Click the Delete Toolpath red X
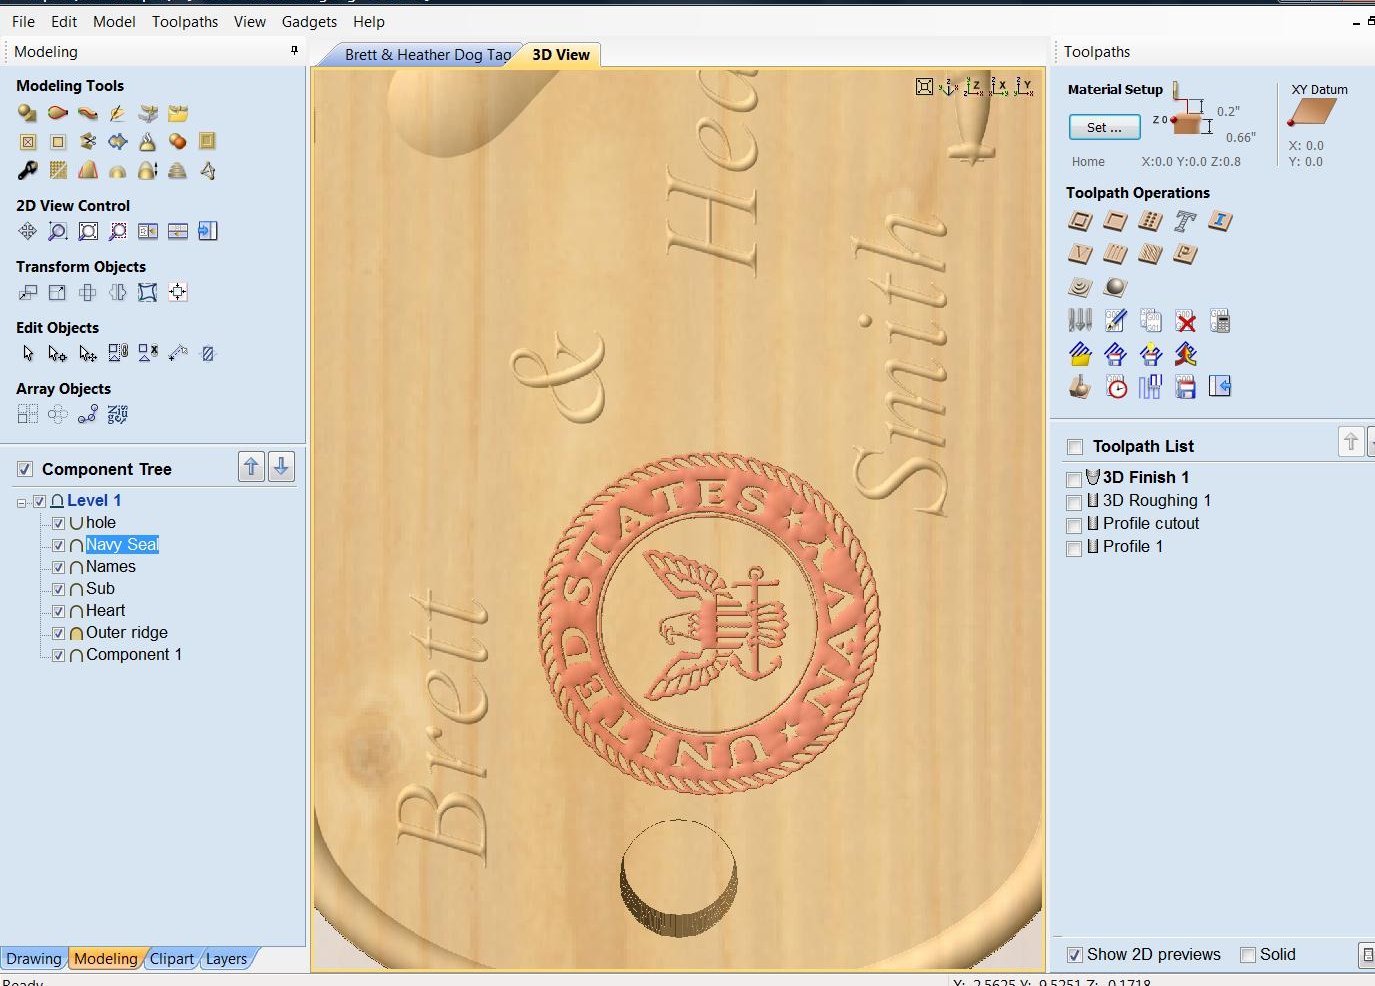The image size is (1375, 986). tap(1185, 320)
